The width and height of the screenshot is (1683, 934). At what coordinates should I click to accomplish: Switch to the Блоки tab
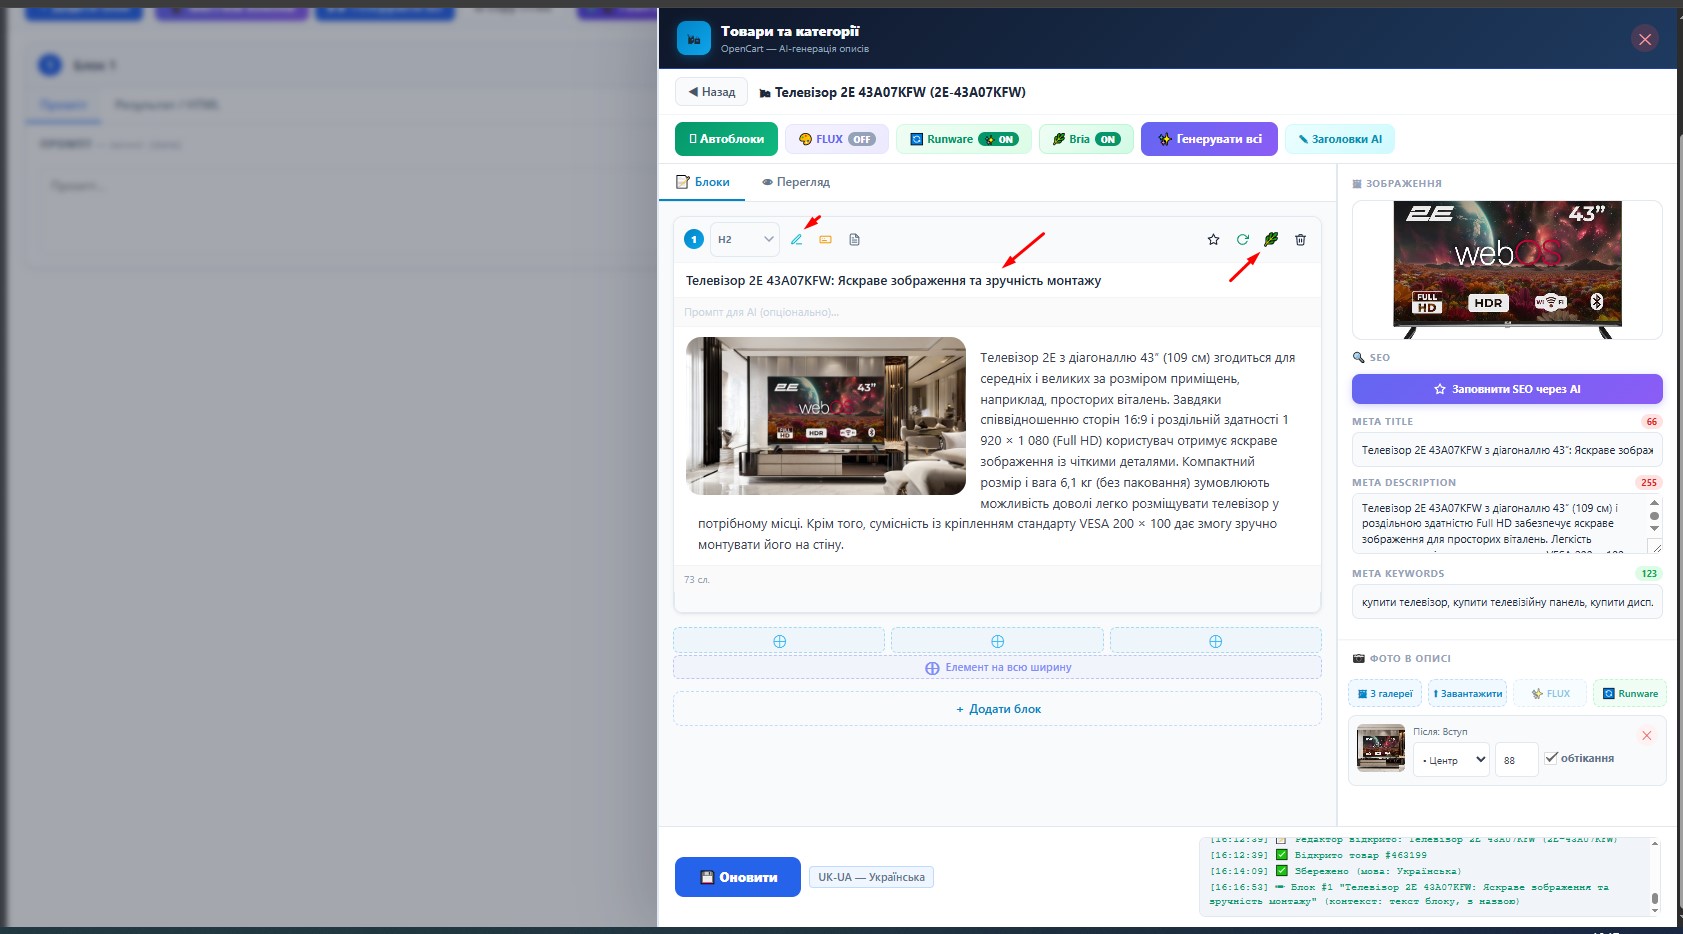tap(703, 182)
